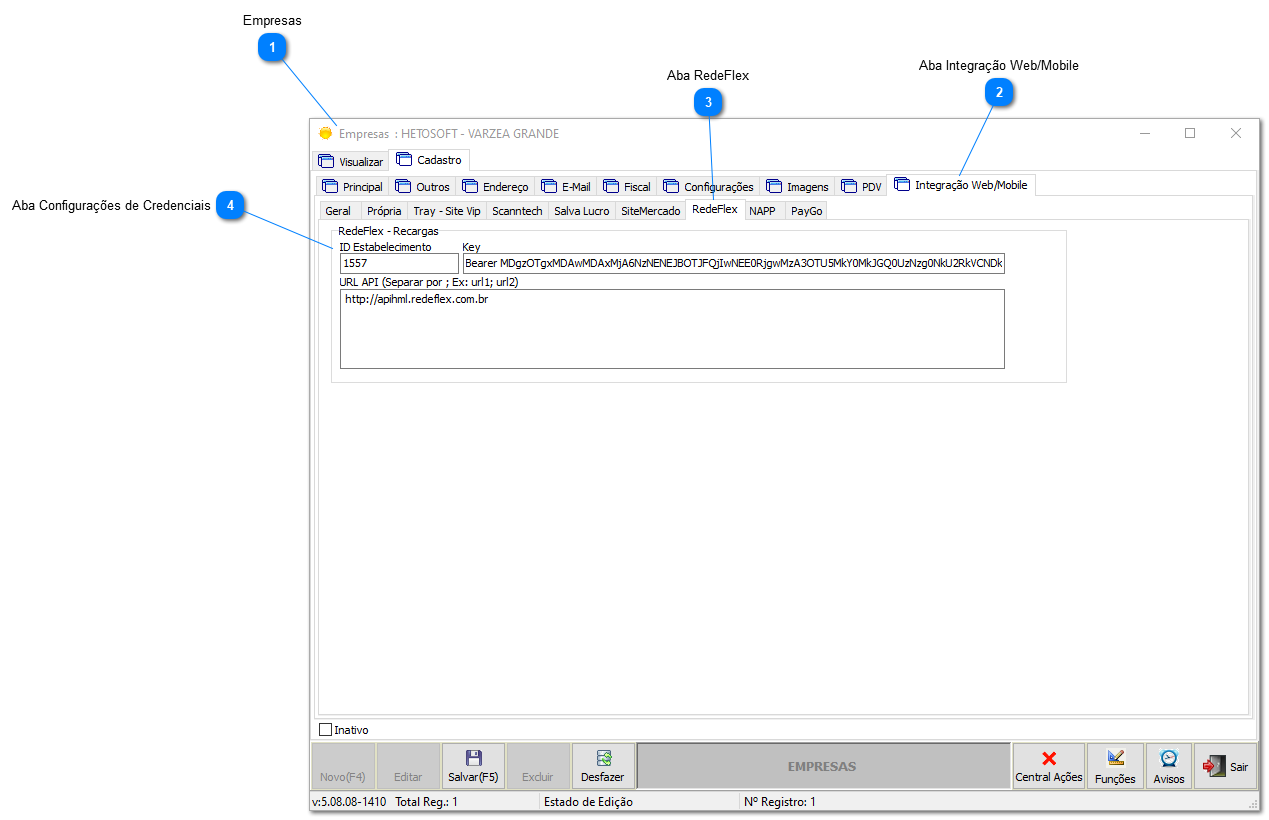
Task: Click the Desfazer undo button
Action: click(602, 766)
